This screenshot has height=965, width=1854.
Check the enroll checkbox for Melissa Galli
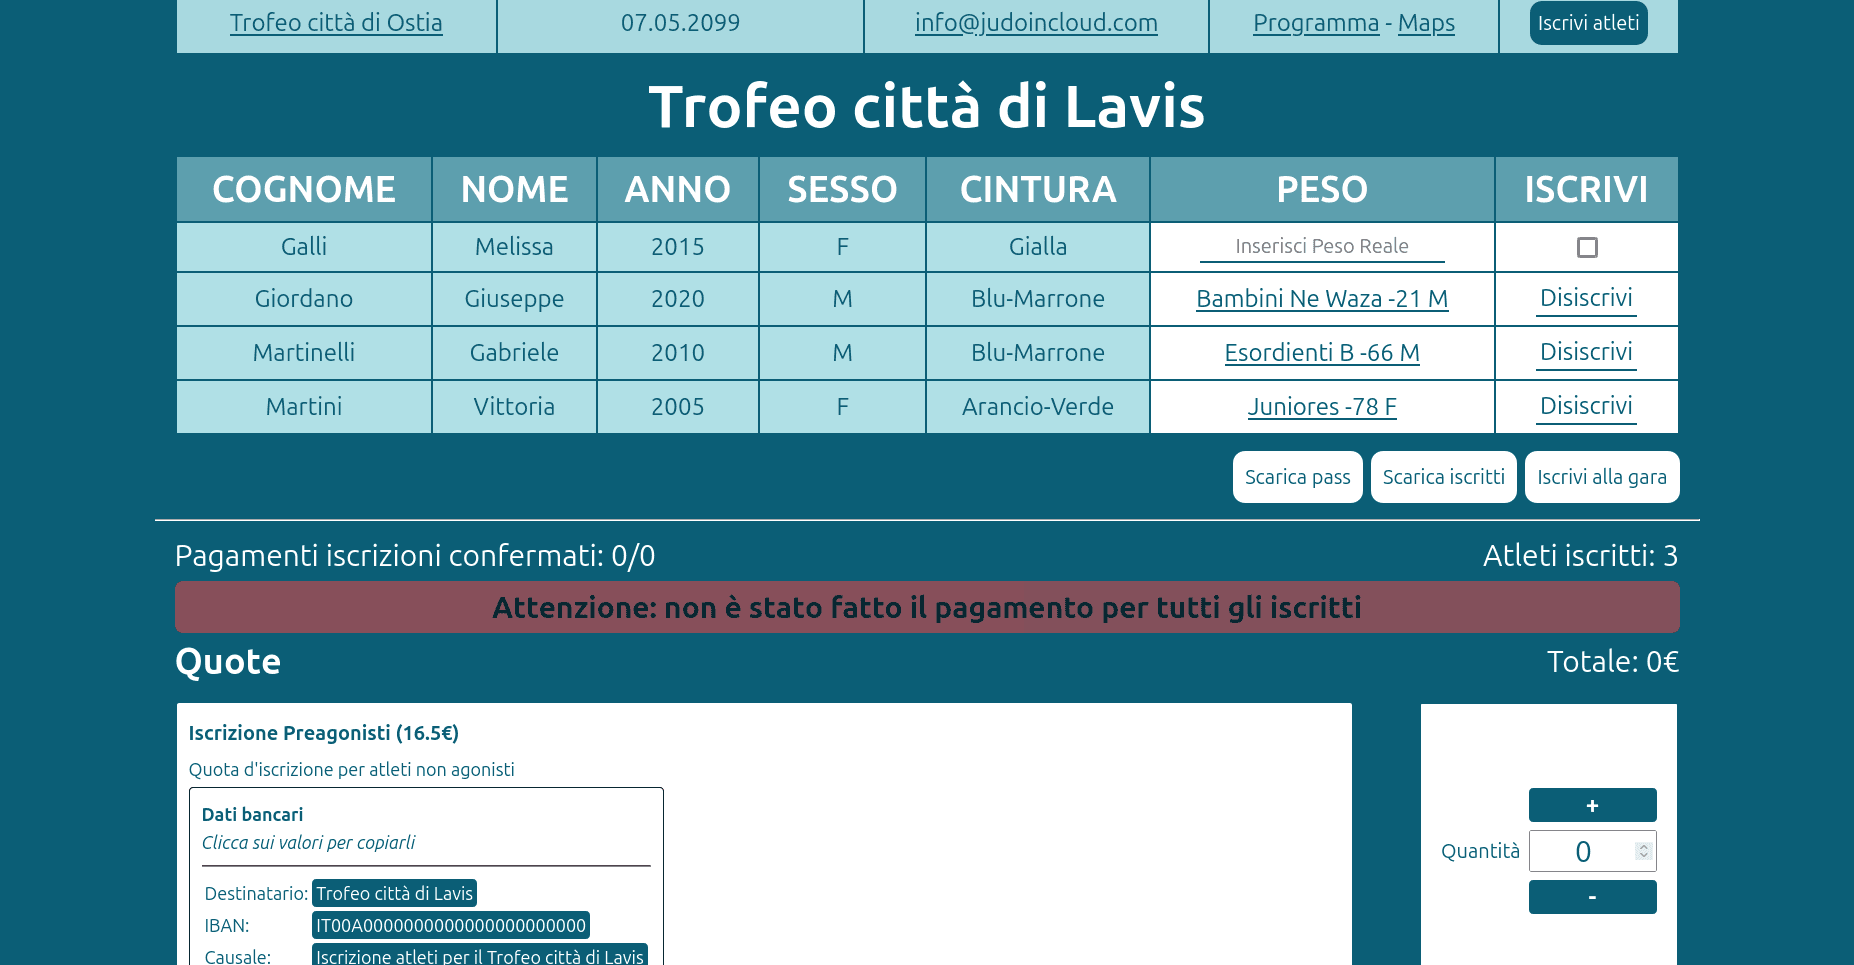pos(1586,247)
